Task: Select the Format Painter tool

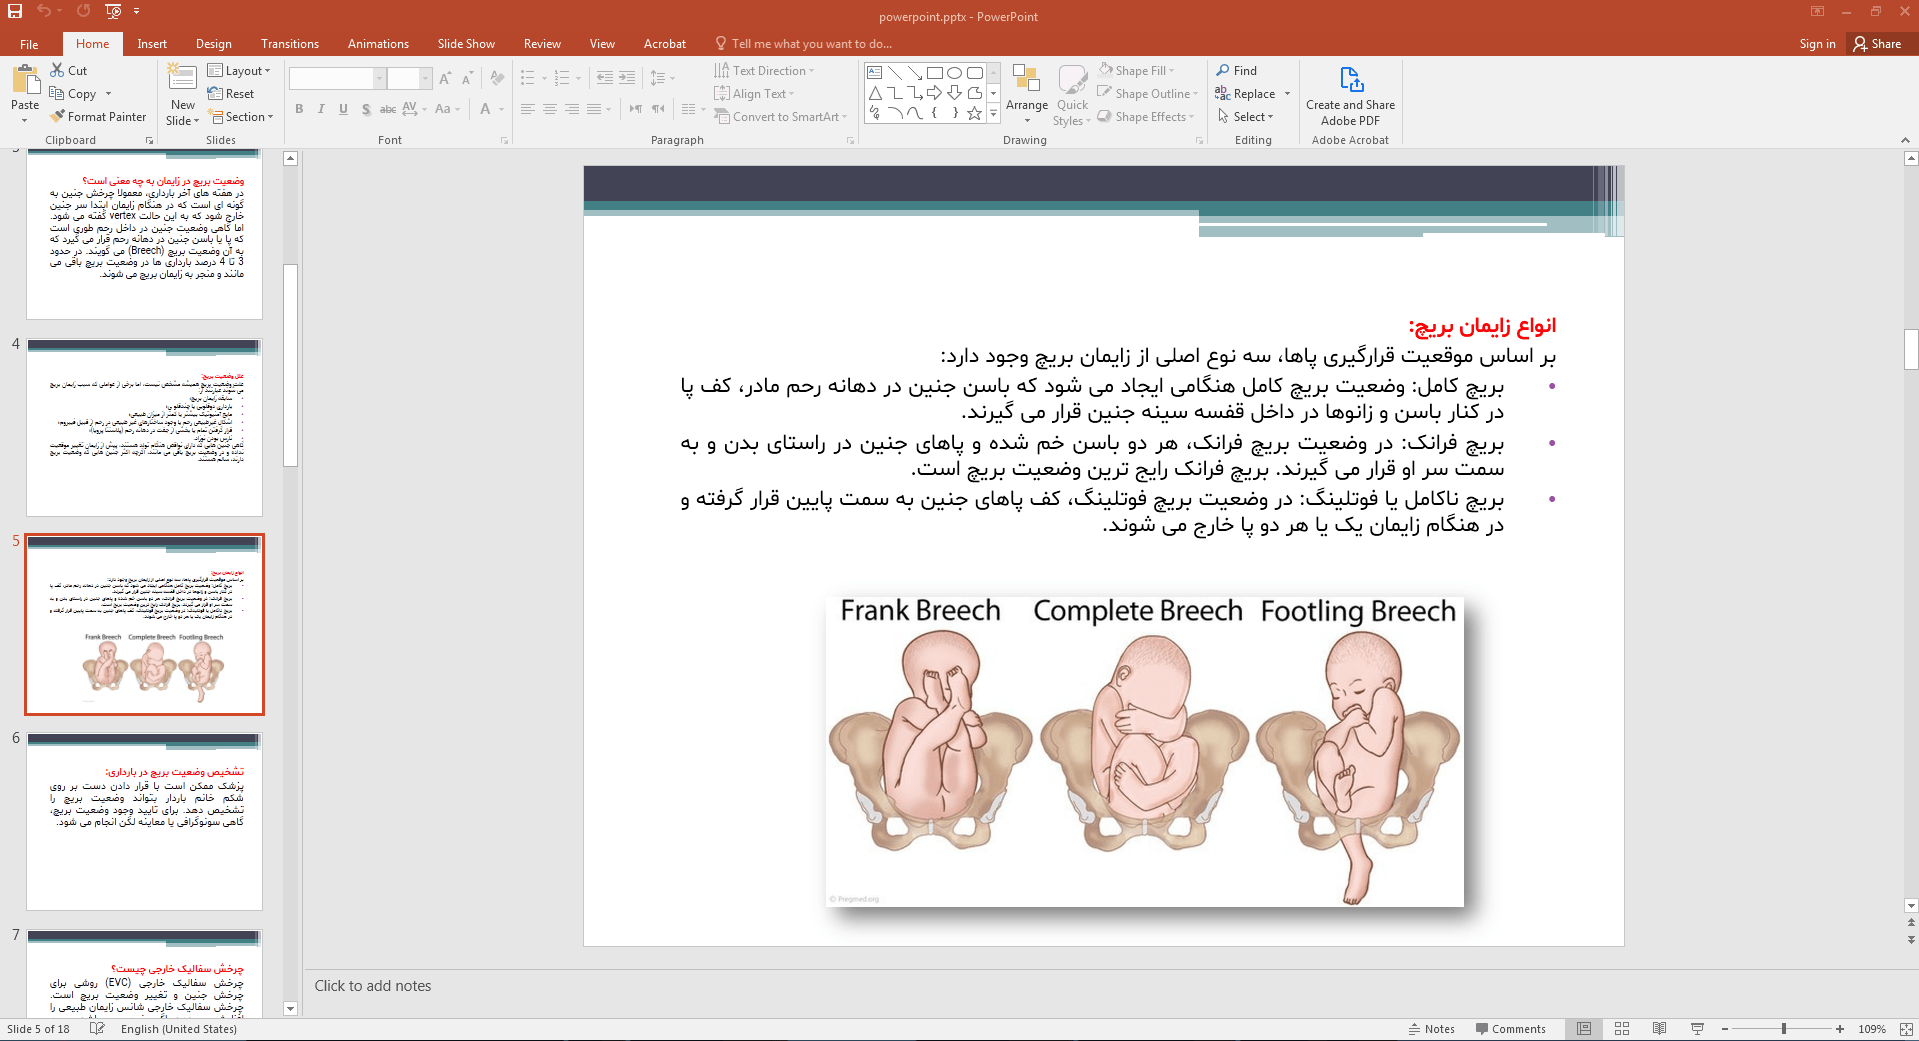Action: tap(98, 117)
